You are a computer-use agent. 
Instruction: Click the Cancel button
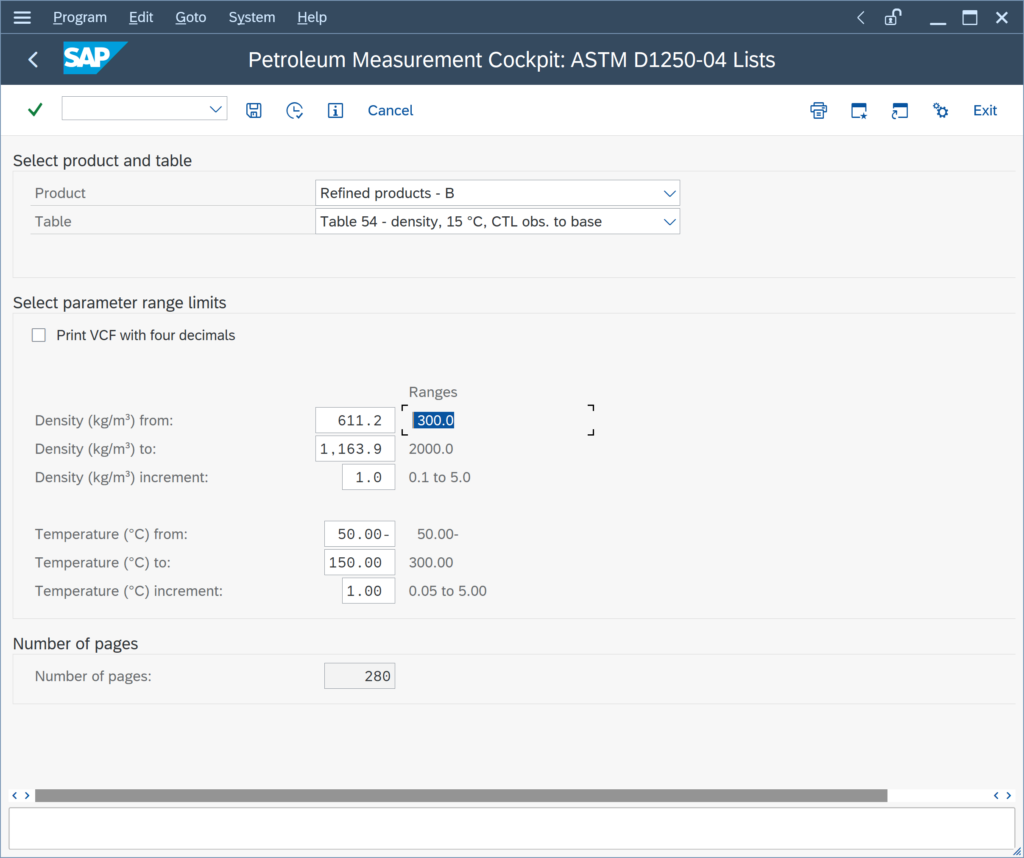[x=390, y=110]
